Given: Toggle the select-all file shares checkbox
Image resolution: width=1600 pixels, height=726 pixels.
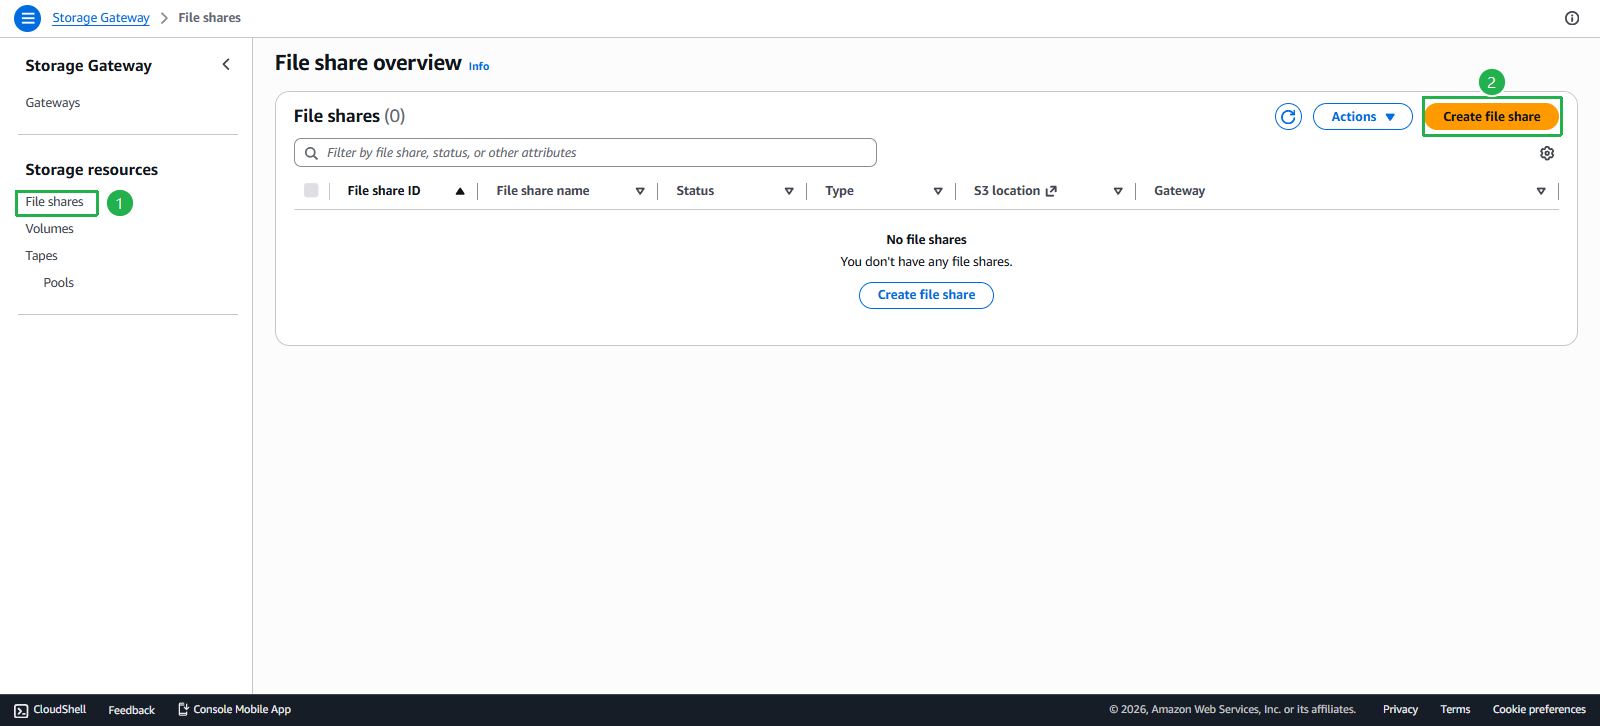Looking at the screenshot, I should point(311,190).
